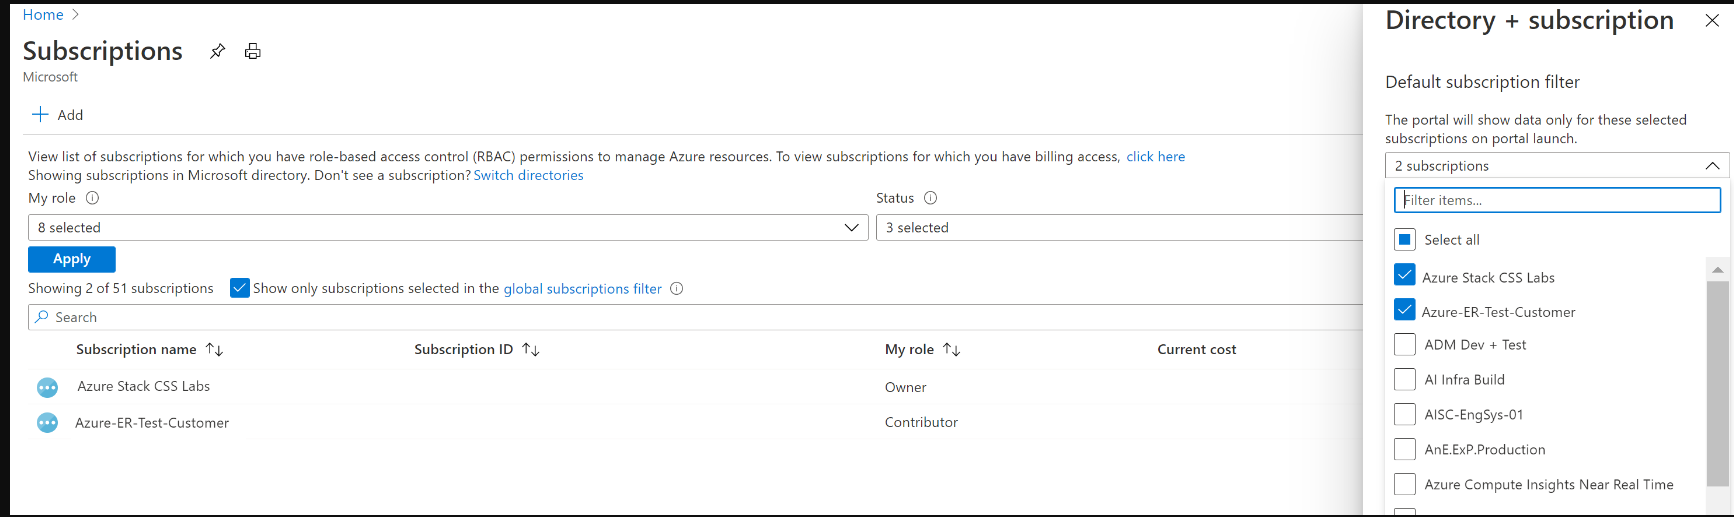Click the chevron beside Home breadcrumb
The height and width of the screenshot is (517, 1734).
[x=76, y=14]
